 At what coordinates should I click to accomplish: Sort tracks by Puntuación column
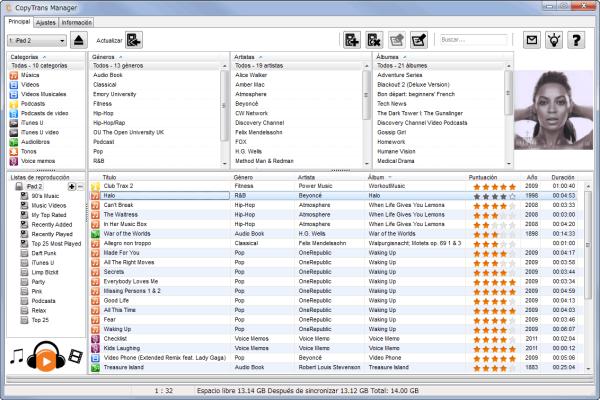coord(483,177)
